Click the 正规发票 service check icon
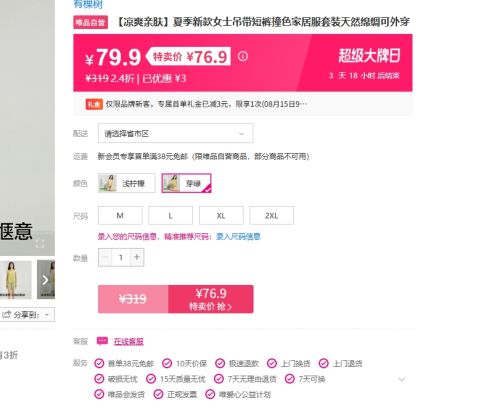Image resolution: width=500 pixels, height=412 pixels. tap(158, 394)
